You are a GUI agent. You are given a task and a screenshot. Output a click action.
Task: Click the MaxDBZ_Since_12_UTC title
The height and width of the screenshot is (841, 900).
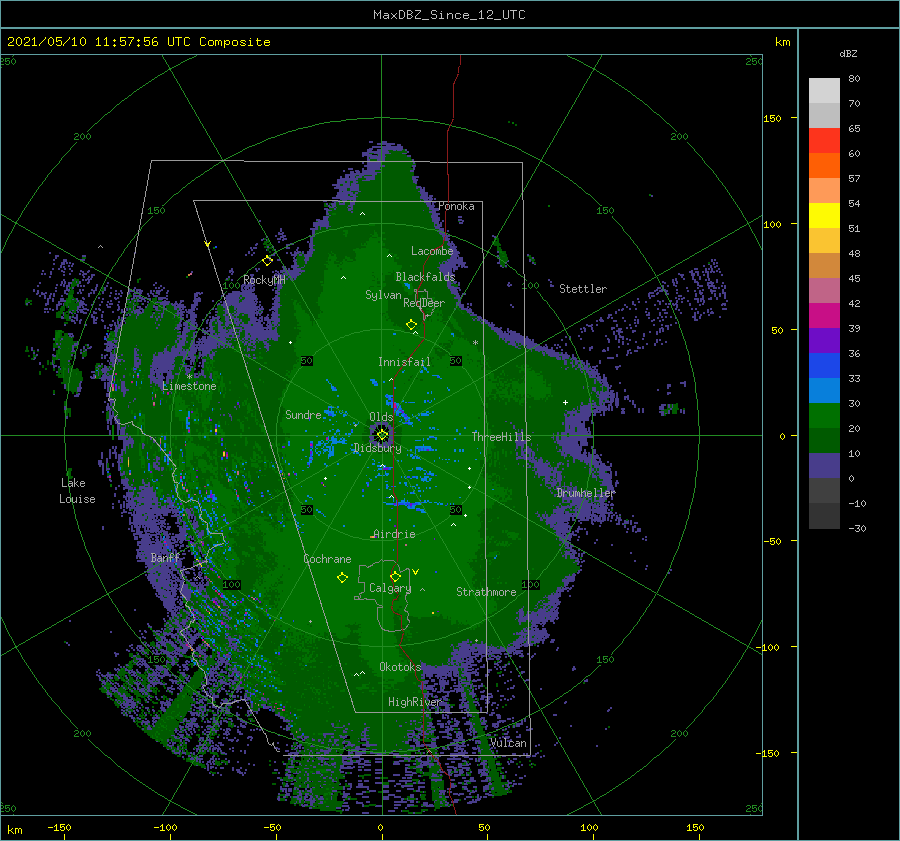pos(449,15)
